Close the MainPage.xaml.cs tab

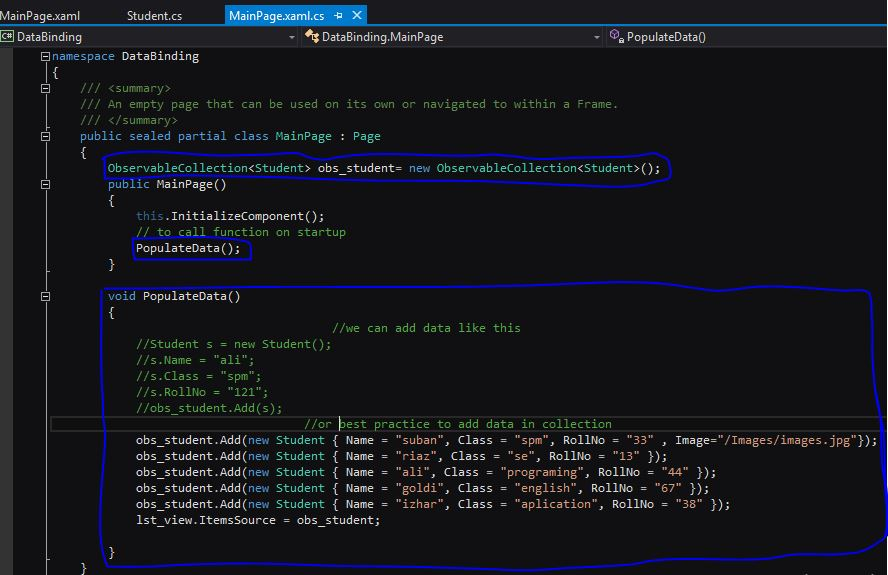coord(357,16)
